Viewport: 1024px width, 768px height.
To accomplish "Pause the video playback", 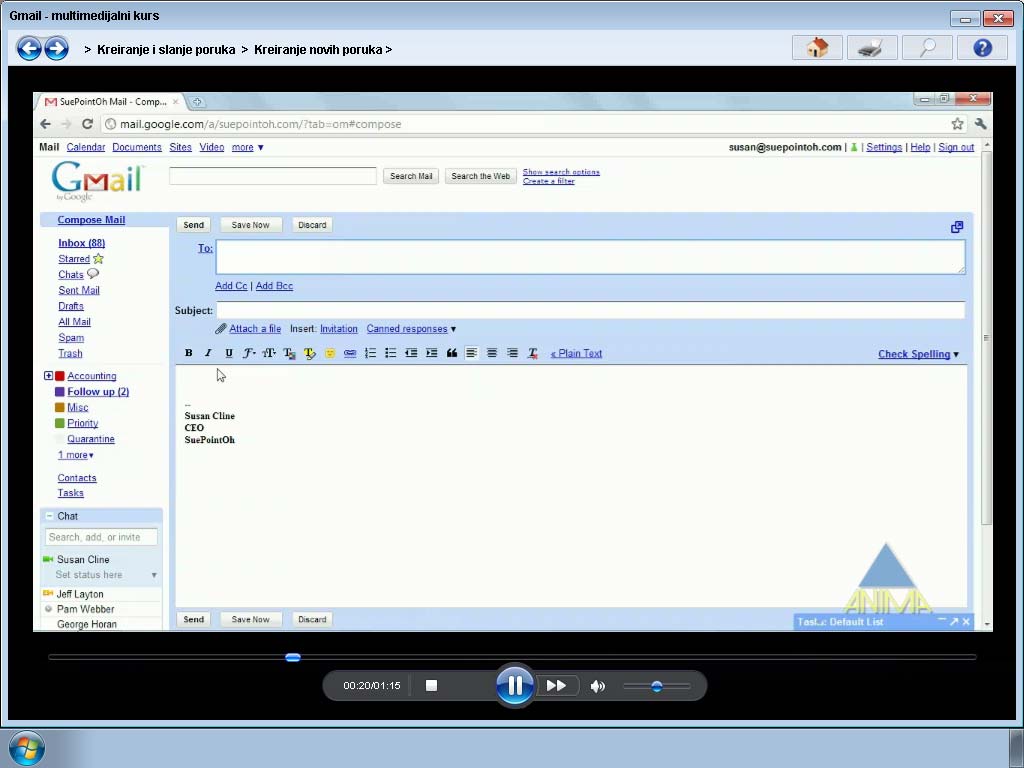I will click(x=515, y=685).
